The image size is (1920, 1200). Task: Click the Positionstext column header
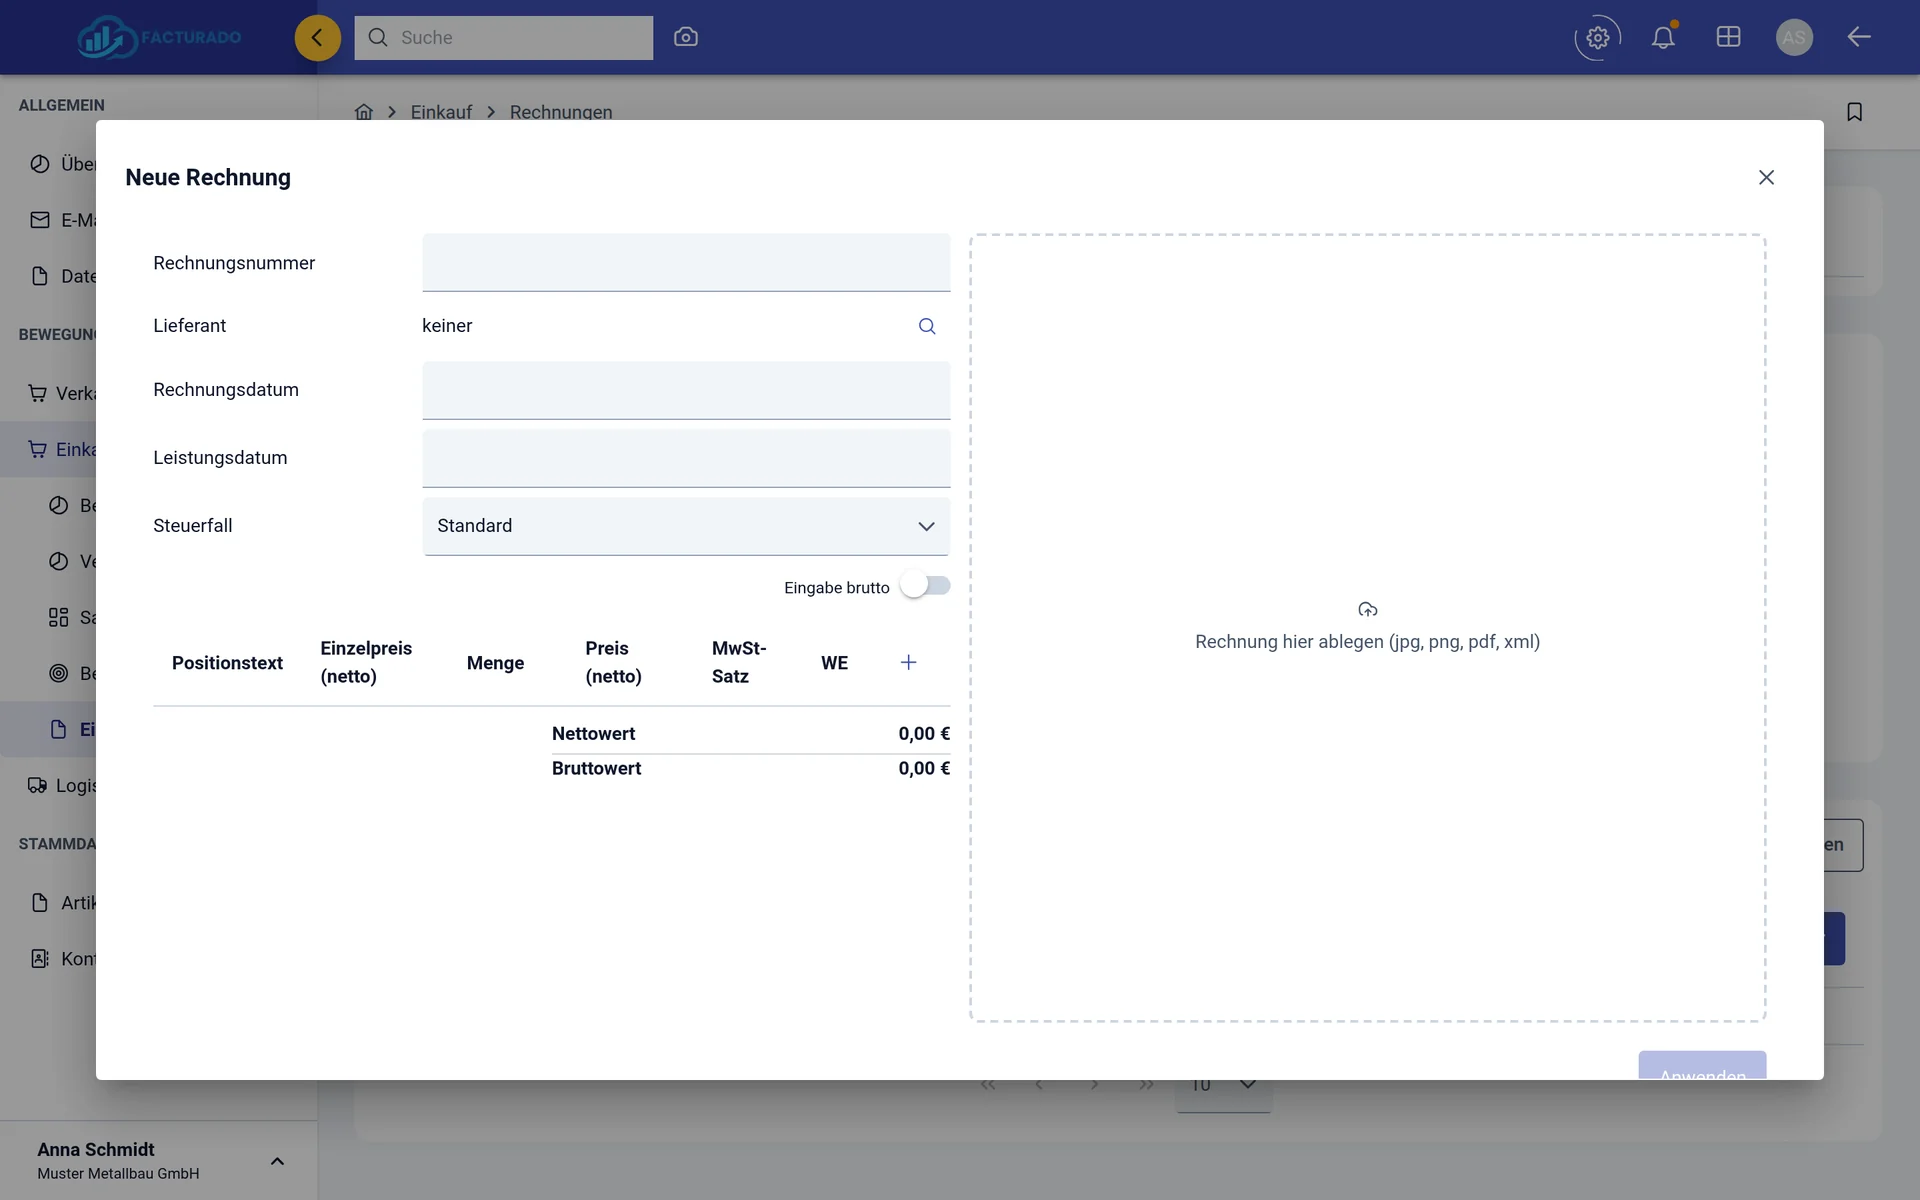coord(227,663)
